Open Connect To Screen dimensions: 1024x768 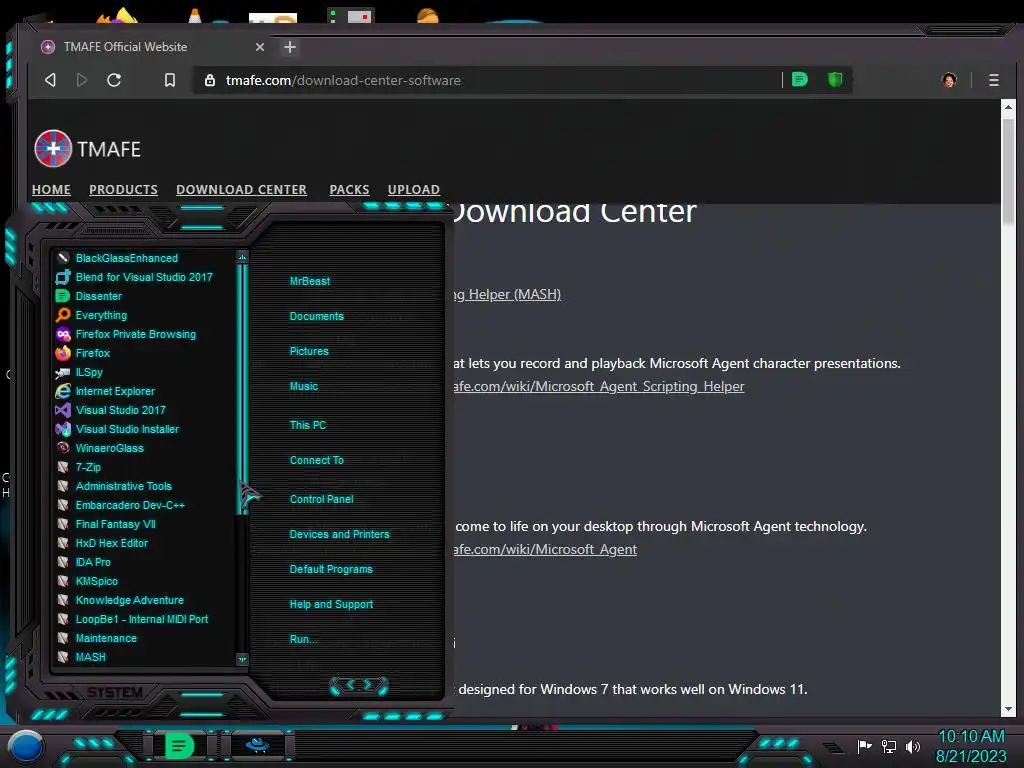316,460
